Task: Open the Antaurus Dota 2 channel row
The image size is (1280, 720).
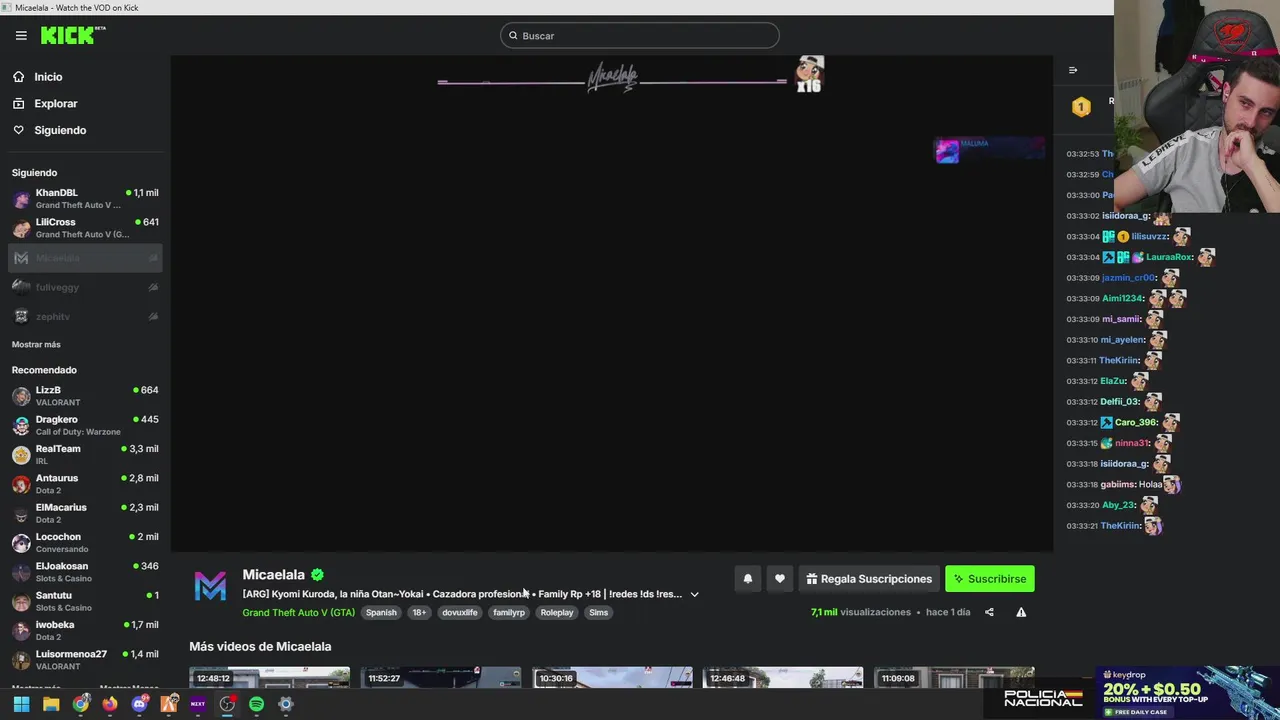Action: coord(85,484)
